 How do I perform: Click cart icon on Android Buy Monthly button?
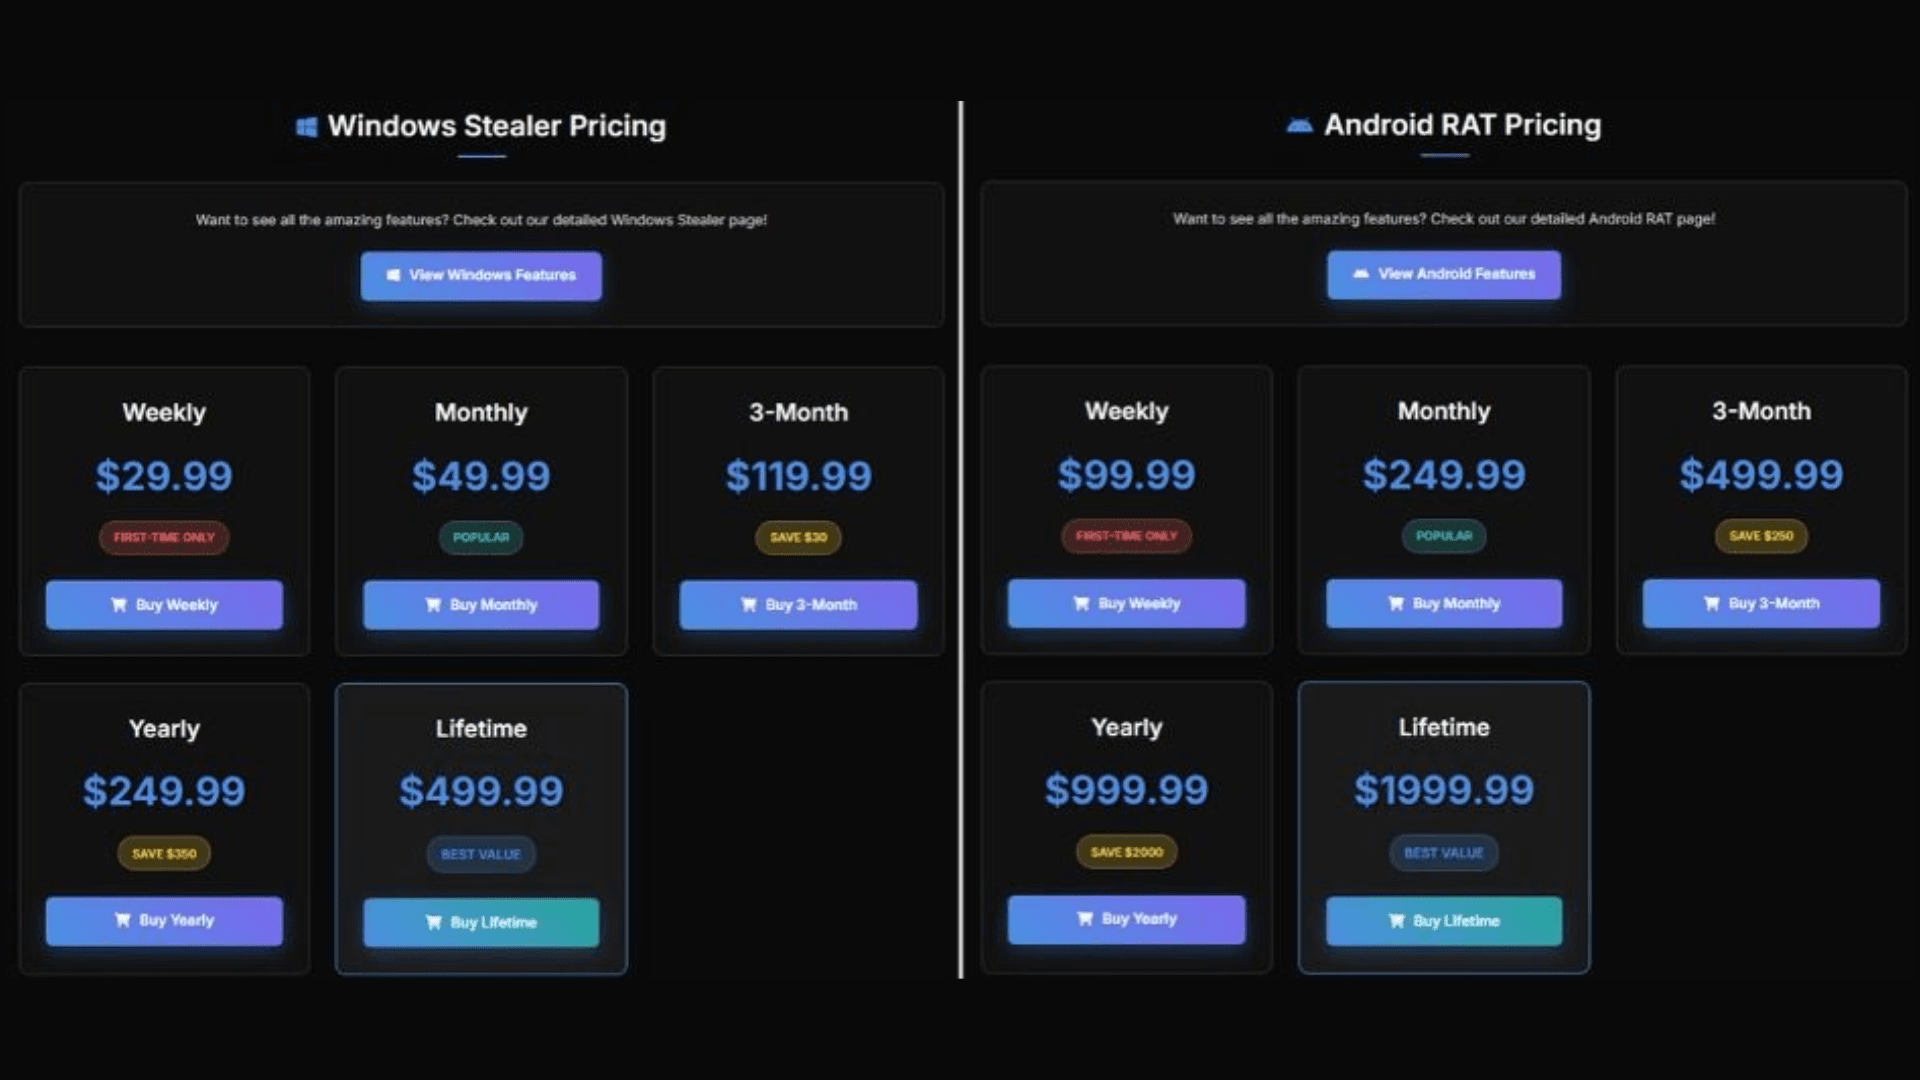[1396, 604]
